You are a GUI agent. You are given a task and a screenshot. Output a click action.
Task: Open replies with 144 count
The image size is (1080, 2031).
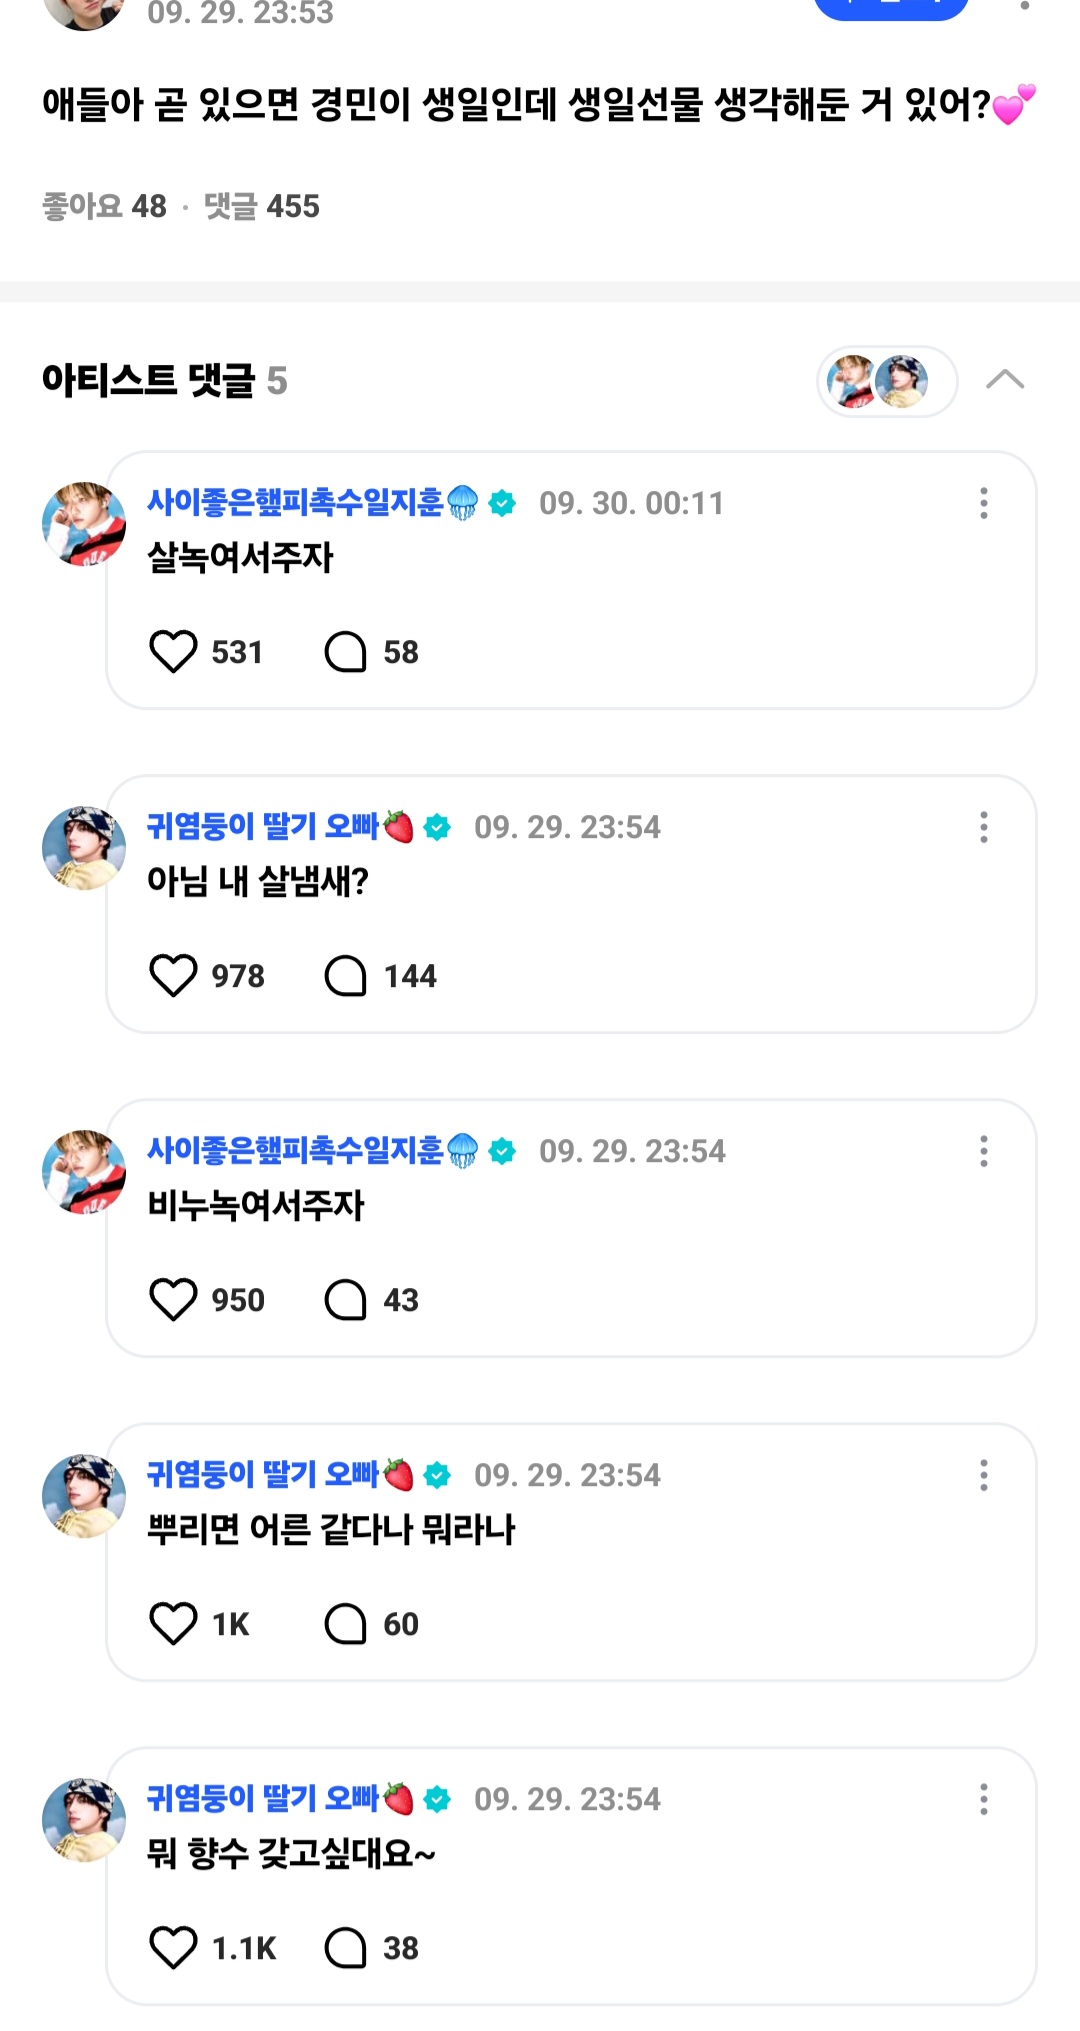pos(346,976)
